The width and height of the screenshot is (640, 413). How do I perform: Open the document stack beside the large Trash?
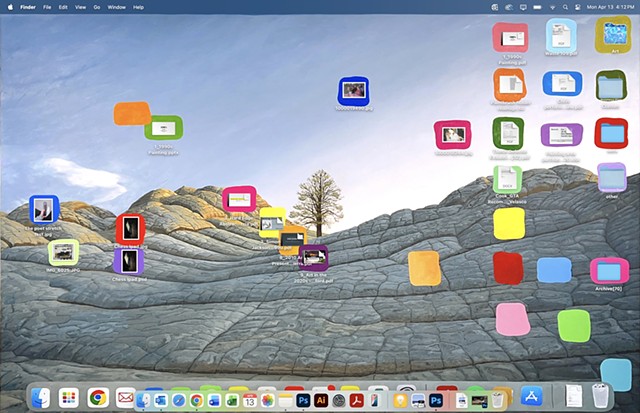(574, 396)
